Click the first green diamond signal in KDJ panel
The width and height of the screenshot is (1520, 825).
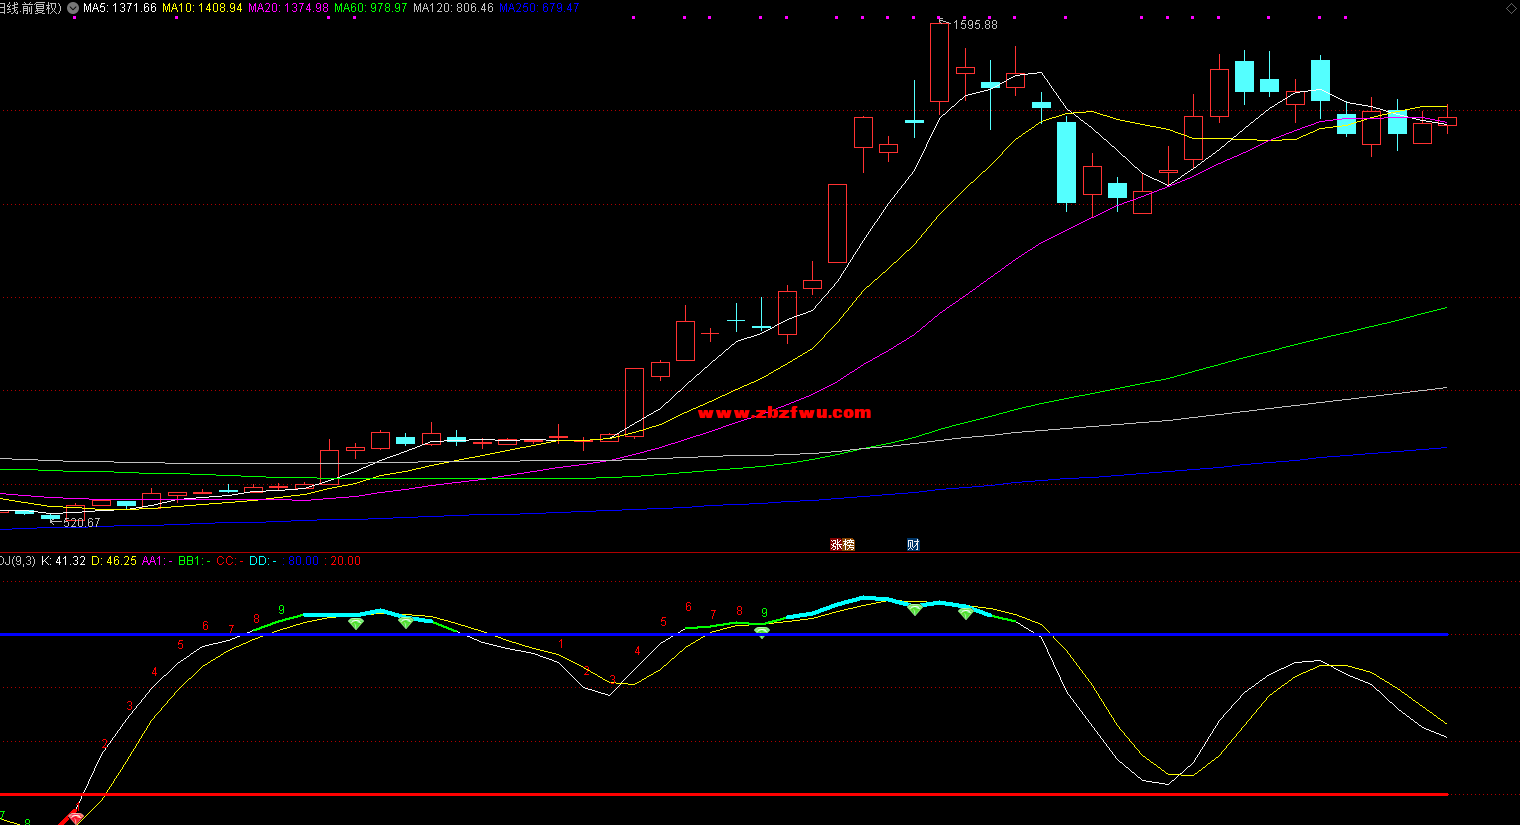click(356, 623)
